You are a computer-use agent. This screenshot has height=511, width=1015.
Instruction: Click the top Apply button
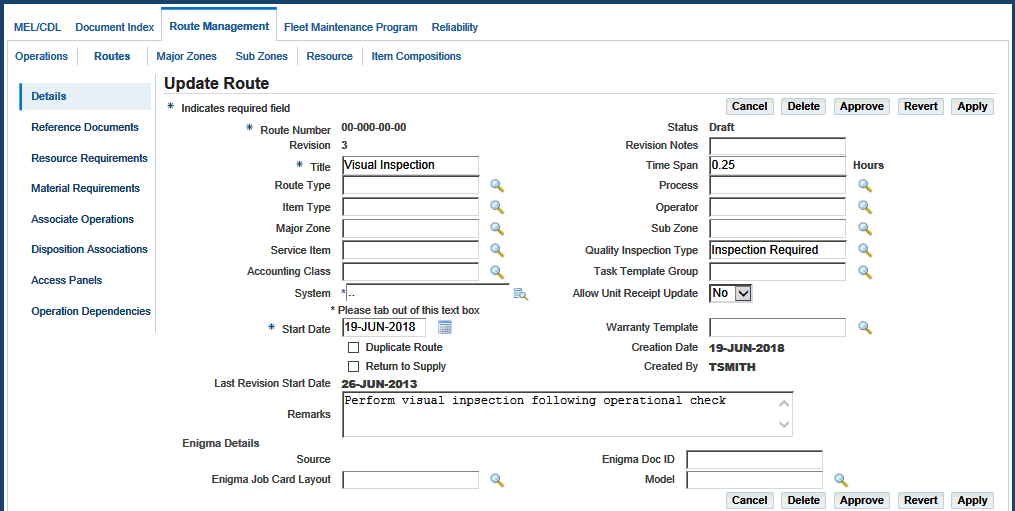[972, 106]
